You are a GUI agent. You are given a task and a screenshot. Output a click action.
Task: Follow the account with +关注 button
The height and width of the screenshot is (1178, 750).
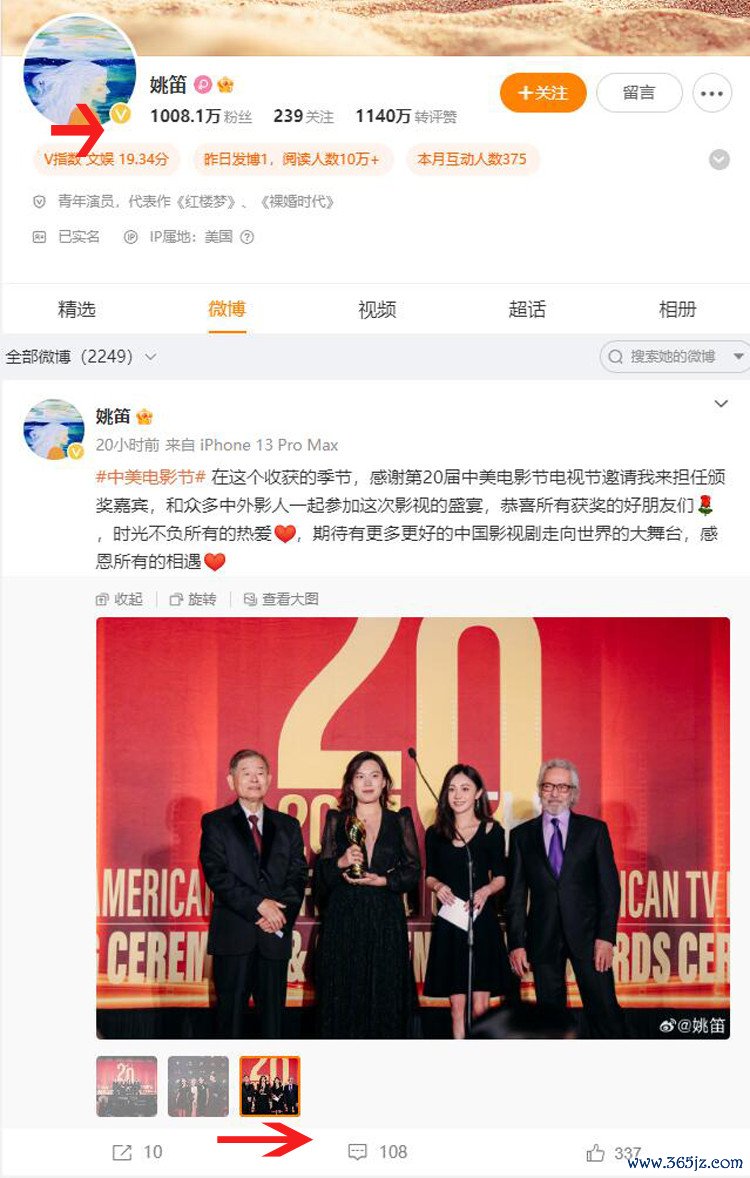pyautogui.click(x=543, y=93)
